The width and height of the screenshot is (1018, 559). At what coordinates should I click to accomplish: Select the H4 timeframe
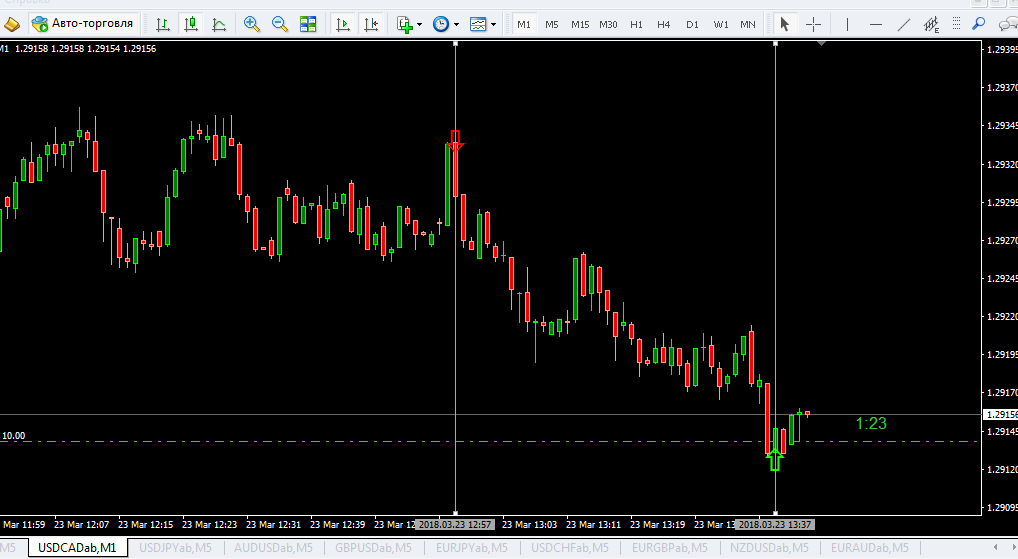[x=664, y=25]
